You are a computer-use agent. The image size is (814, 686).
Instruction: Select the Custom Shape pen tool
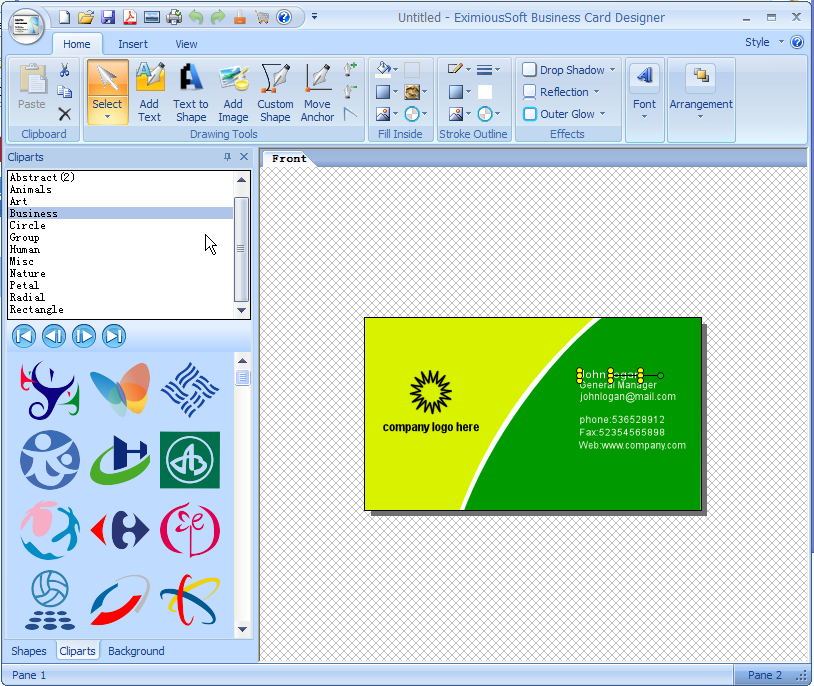[x=275, y=92]
